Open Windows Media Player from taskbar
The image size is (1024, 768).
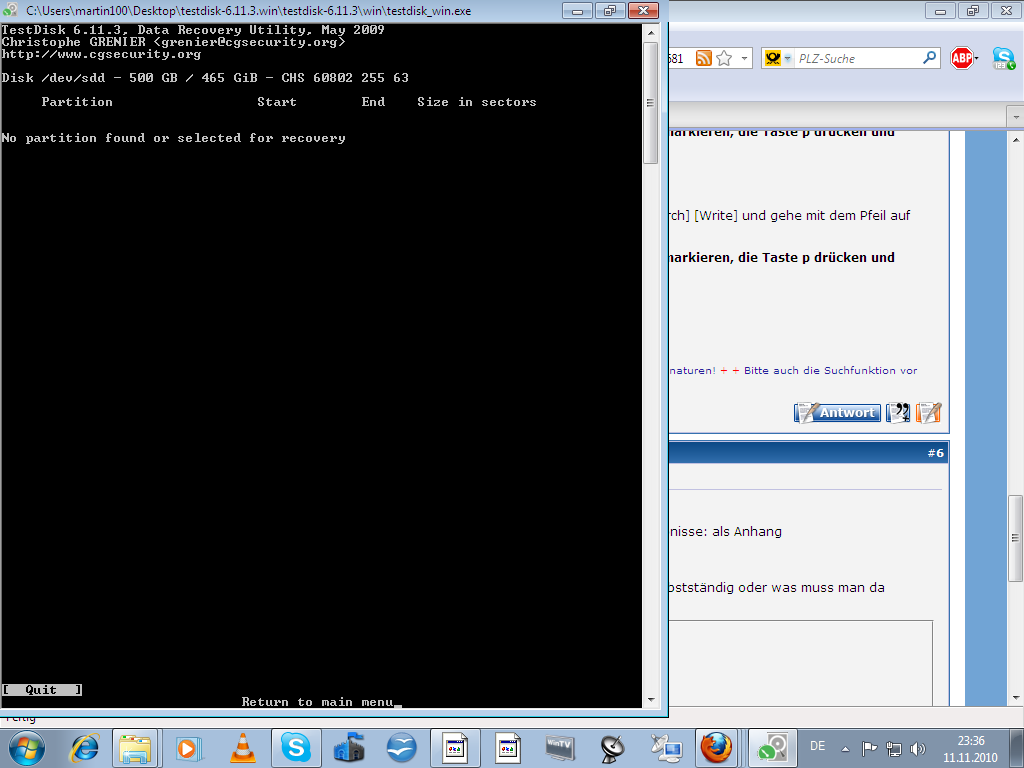pos(189,748)
